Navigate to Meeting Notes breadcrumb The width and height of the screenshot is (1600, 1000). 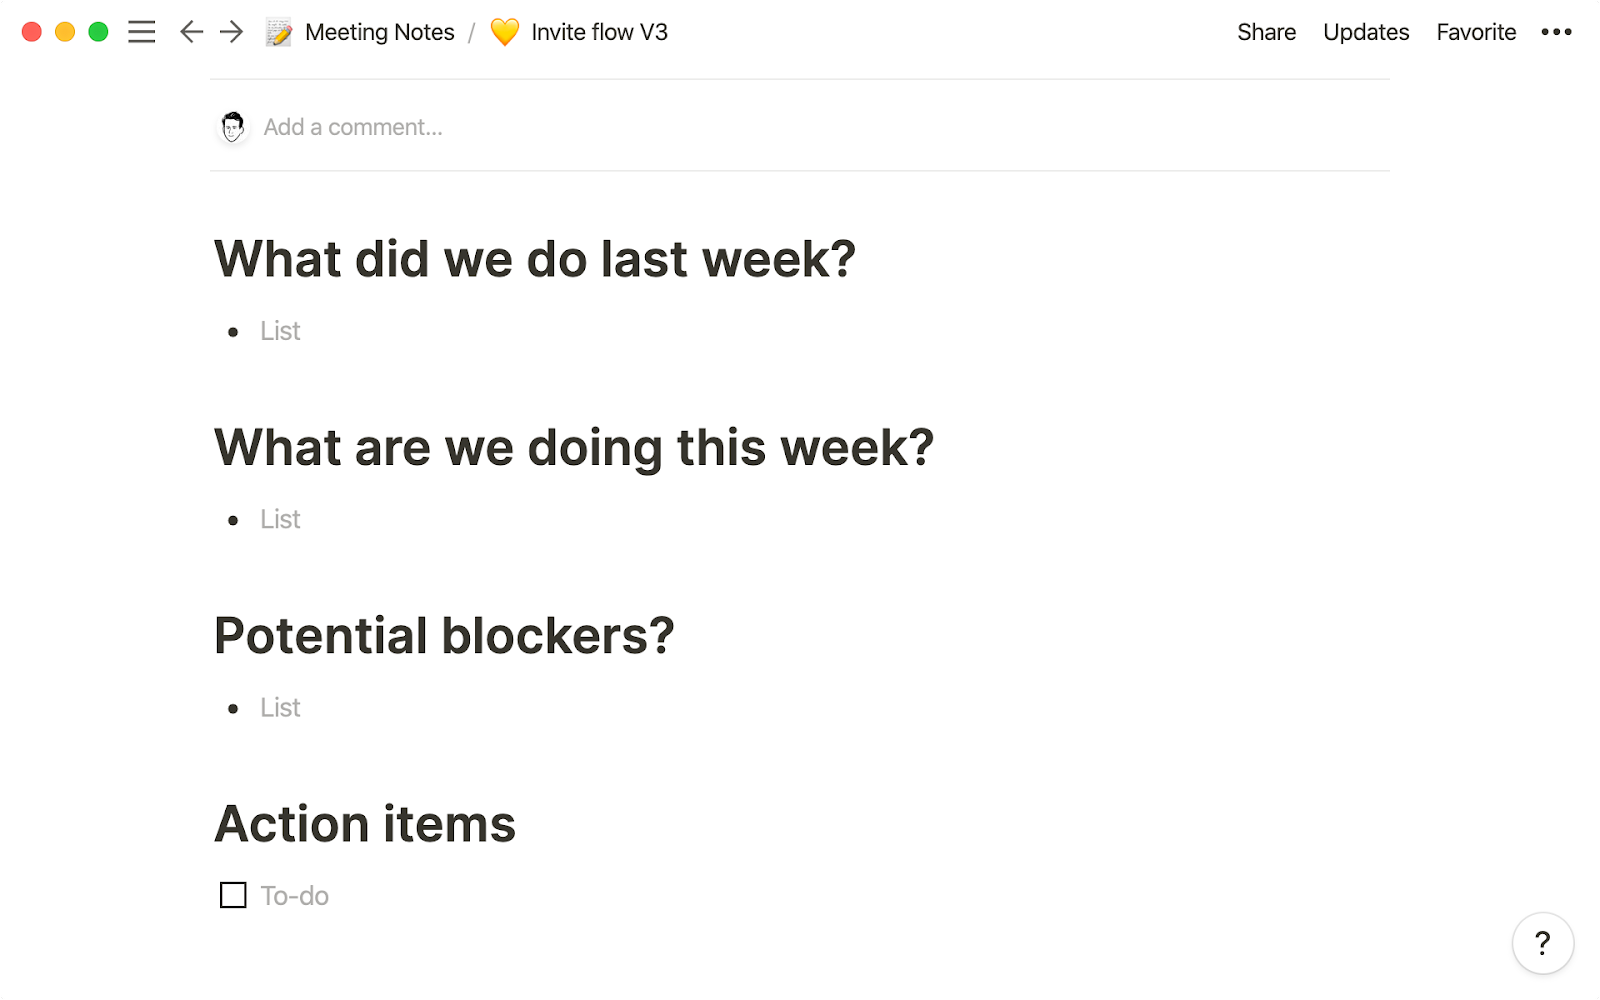[x=379, y=32]
